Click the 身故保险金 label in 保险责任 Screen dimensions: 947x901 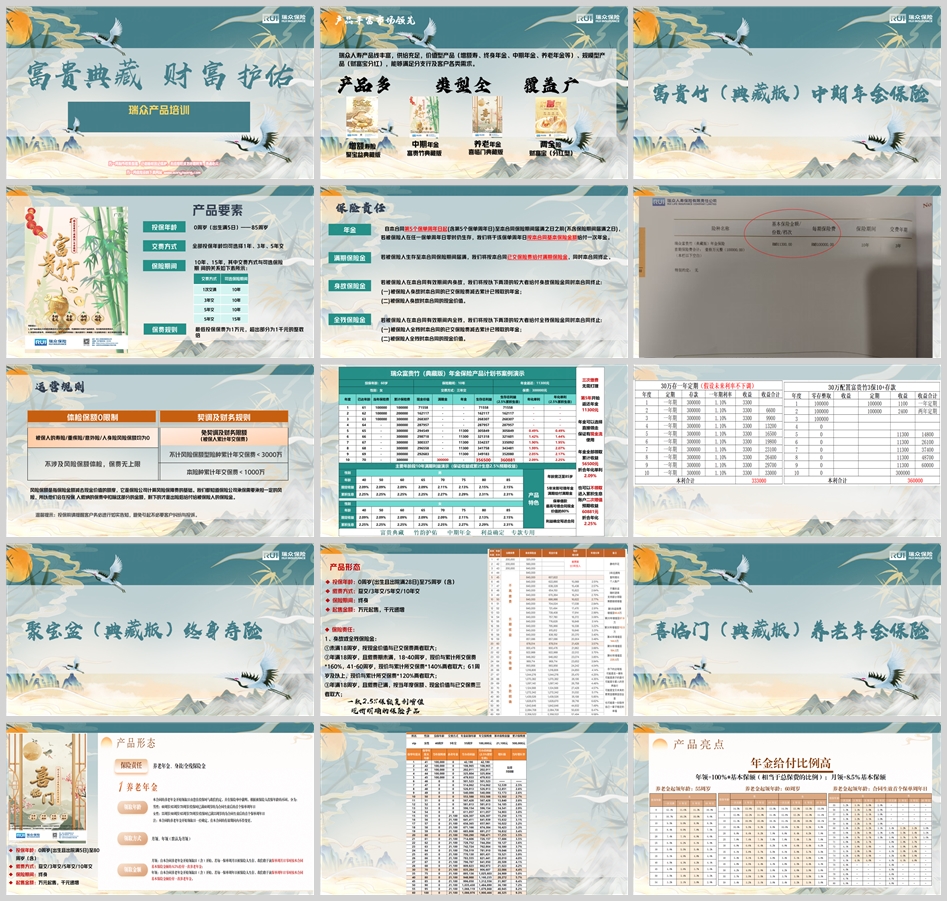tap(350, 286)
